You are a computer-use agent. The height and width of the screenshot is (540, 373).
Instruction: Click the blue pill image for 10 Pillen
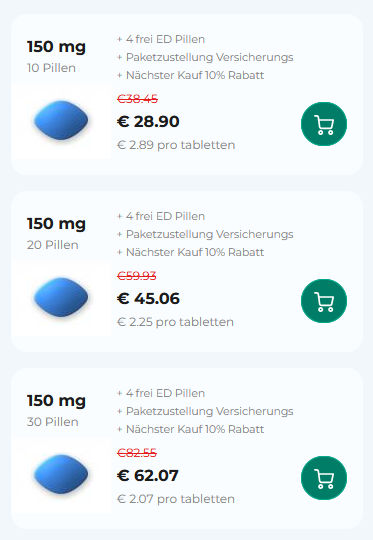pos(61,120)
